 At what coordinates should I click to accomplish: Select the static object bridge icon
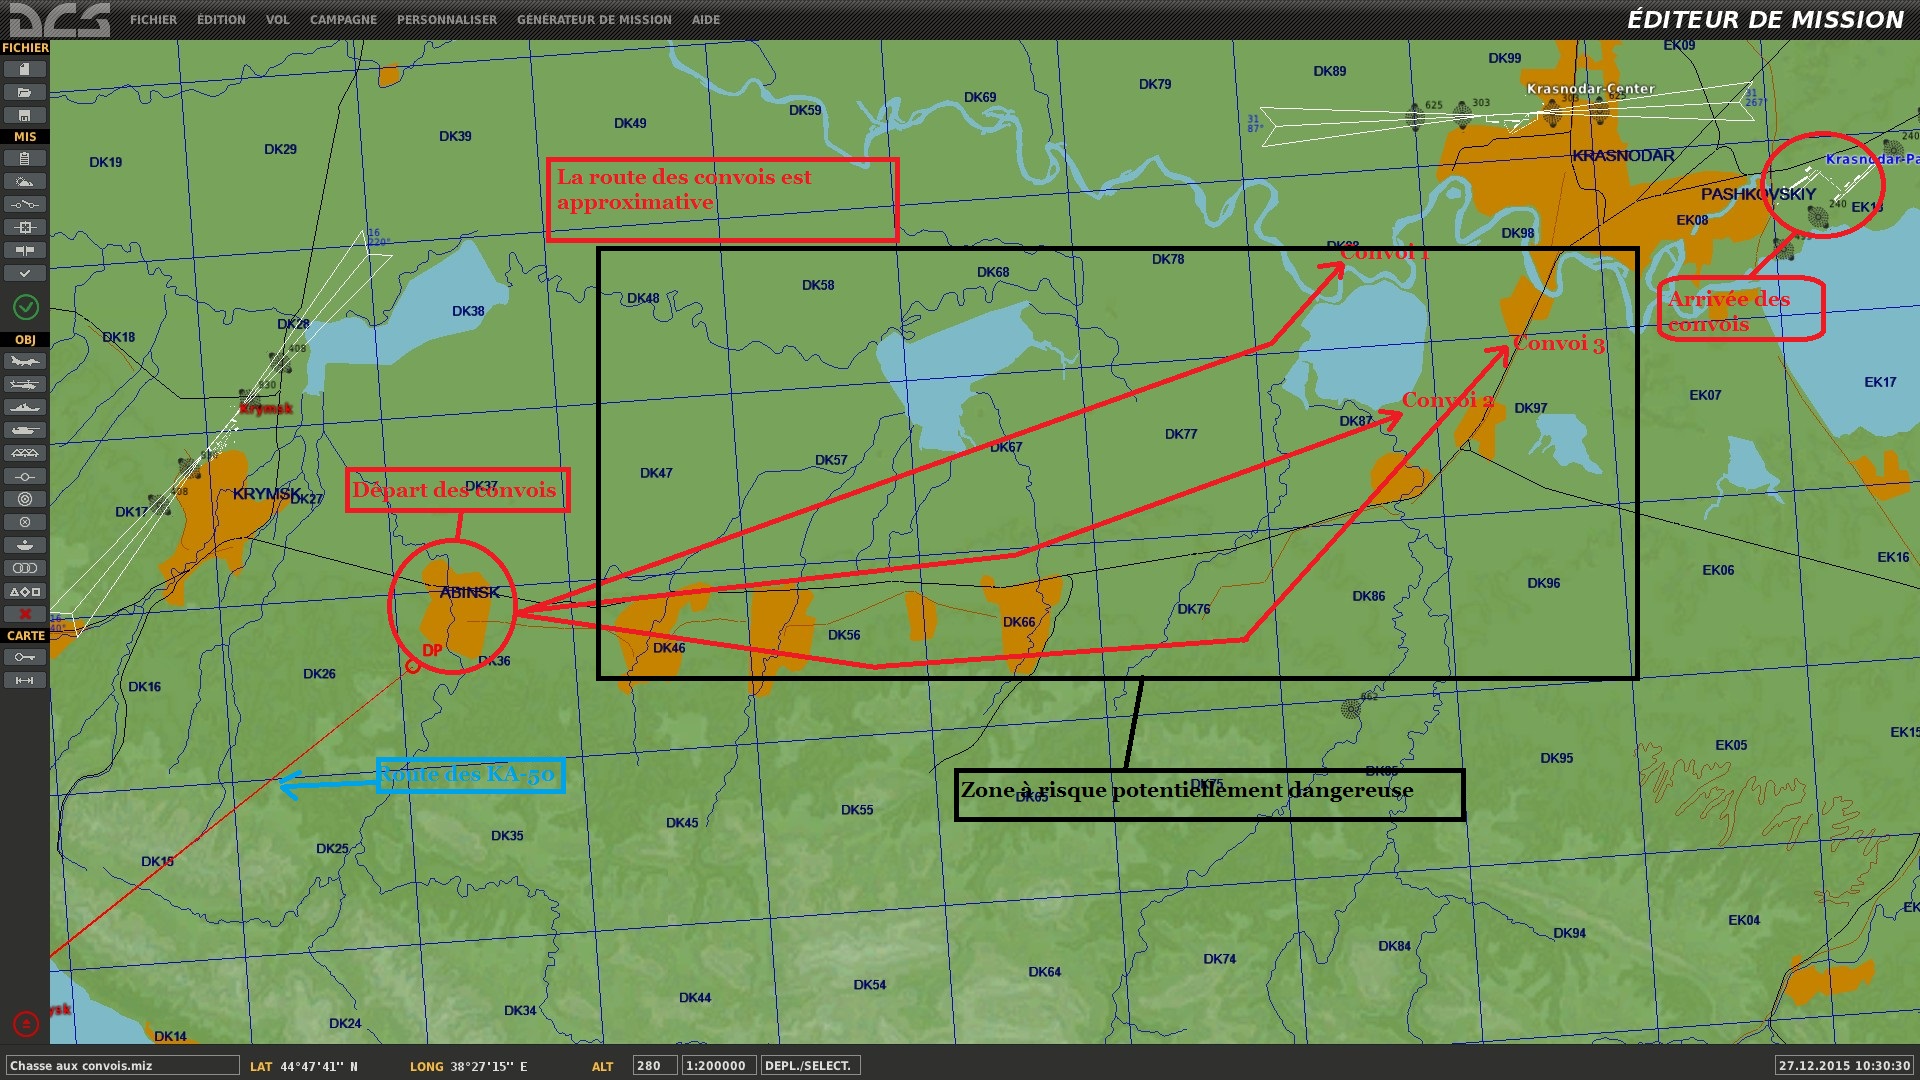pos(25,453)
